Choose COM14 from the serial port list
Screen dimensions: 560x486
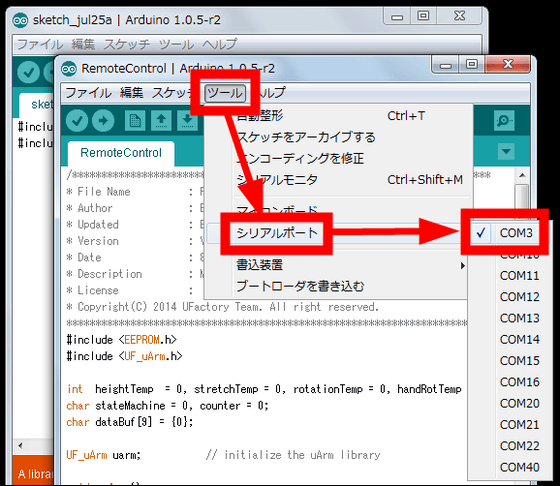pos(519,340)
